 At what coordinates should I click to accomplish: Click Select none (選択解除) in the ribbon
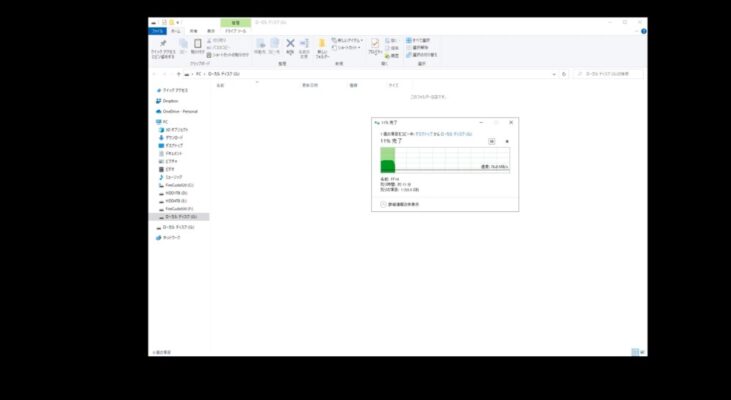point(417,48)
